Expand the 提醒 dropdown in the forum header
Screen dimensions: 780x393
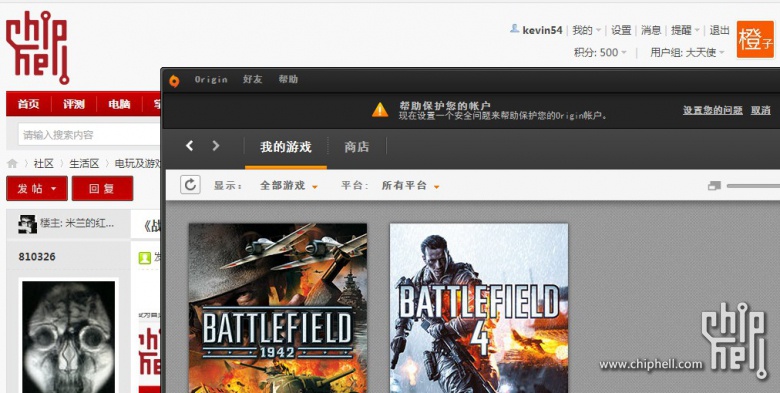tap(685, 30)
